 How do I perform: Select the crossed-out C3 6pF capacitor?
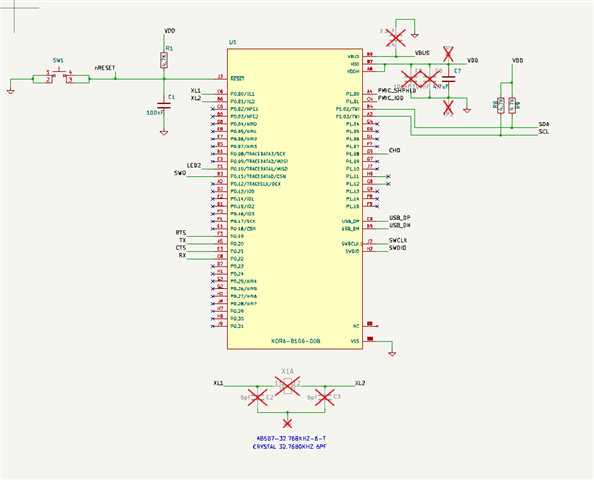point(325,397)
